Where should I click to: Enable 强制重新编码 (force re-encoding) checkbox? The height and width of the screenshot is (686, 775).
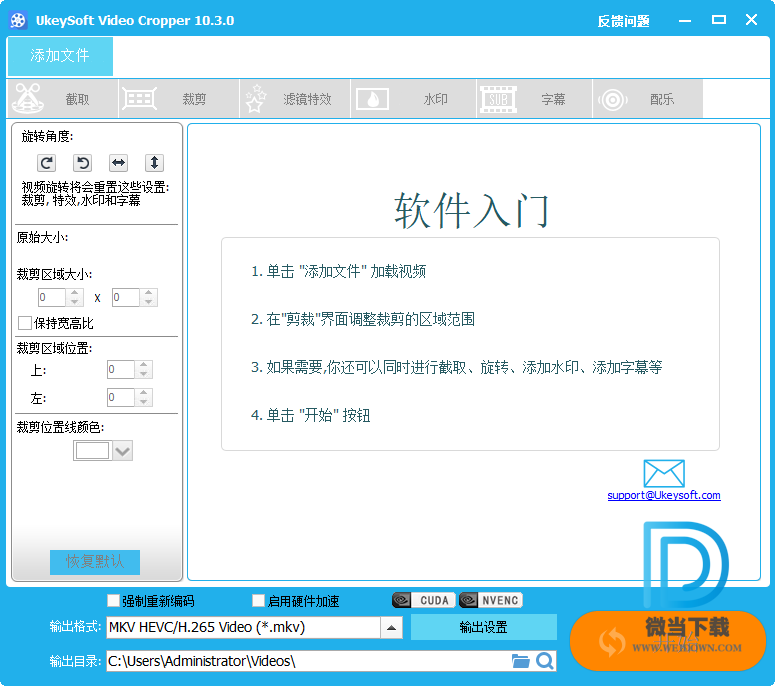pyautogui.click(x=114, y=600)
